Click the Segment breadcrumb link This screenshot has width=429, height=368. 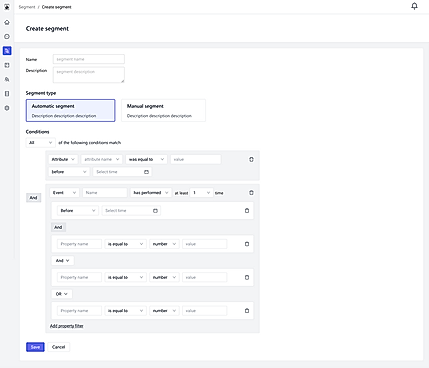pyautogui.click(x=27, y=7)
